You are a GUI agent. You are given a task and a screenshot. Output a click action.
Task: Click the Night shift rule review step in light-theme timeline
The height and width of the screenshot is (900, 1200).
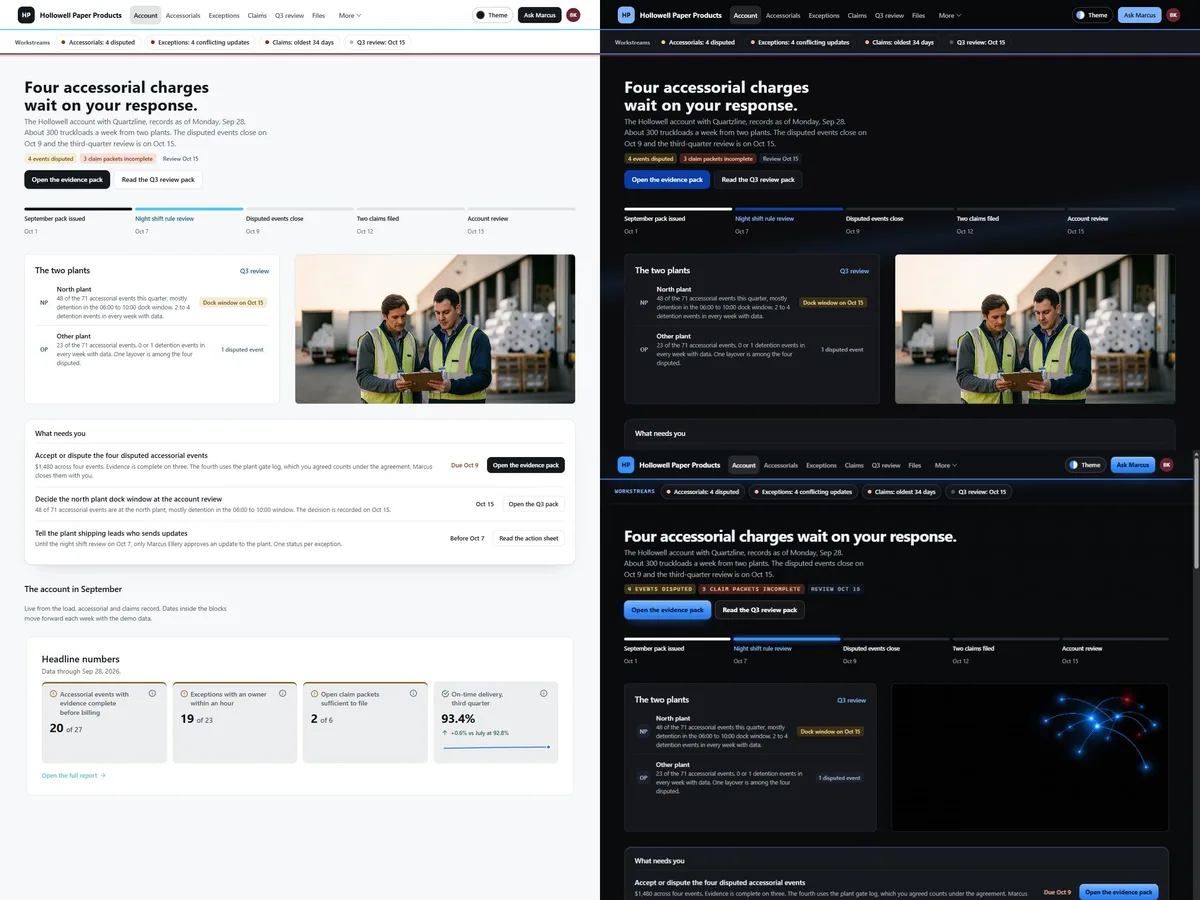(189, 220)
